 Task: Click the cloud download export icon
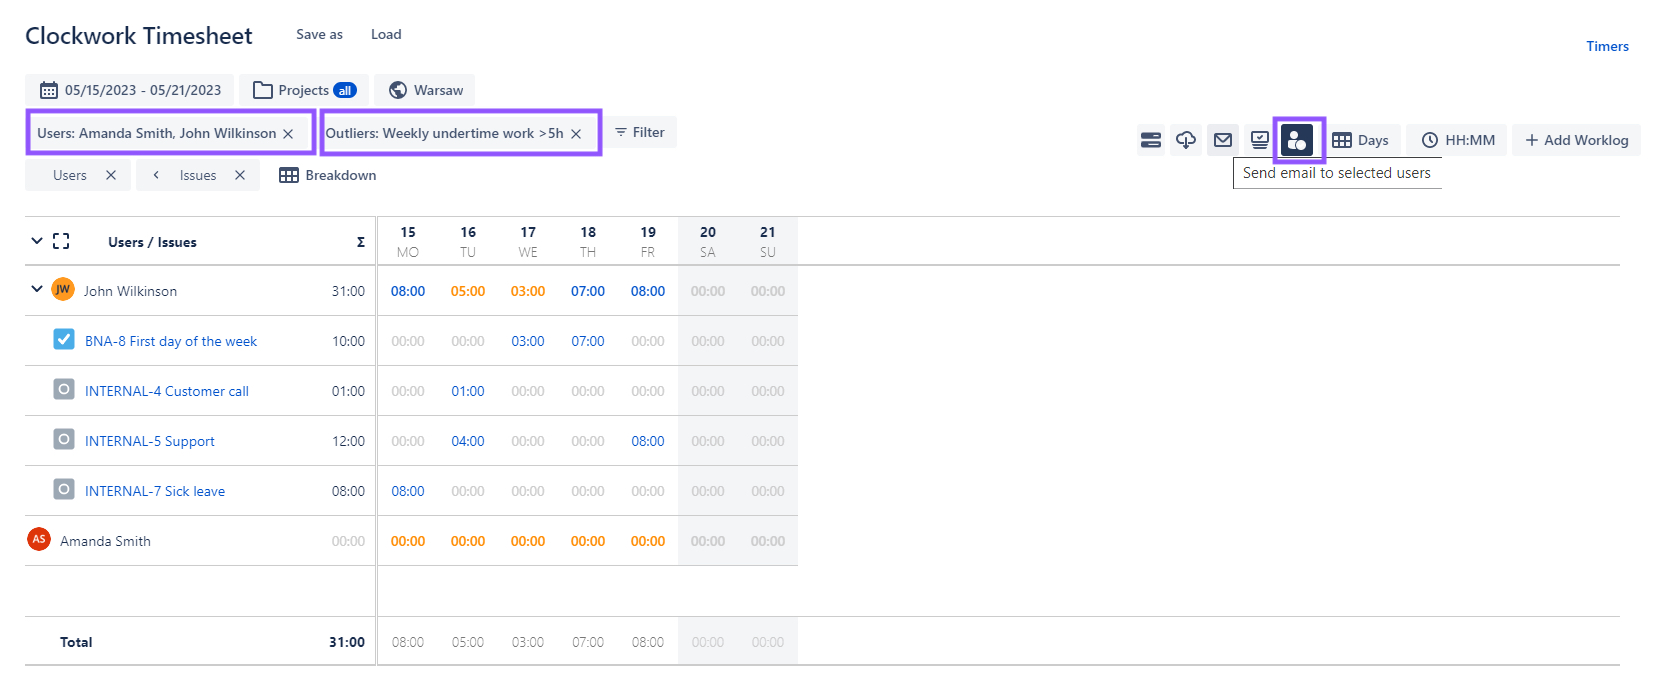click(x=1186, y=140)
